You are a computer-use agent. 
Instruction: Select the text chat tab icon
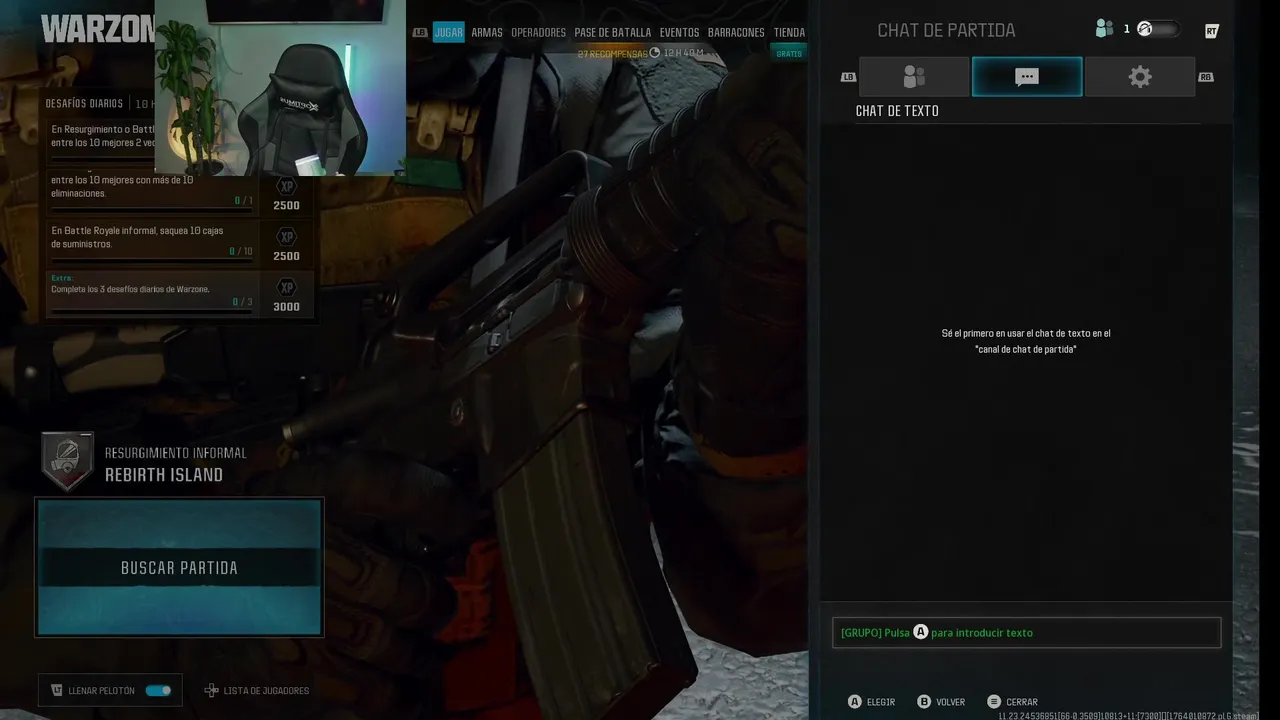click(x=1027, y=77)
